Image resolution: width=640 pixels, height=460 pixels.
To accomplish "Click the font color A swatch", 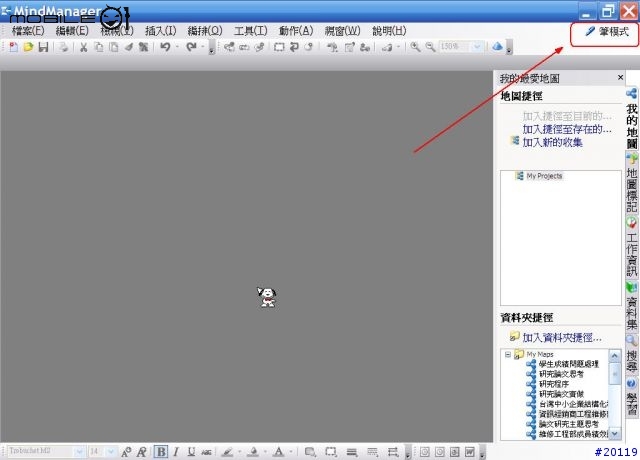I will tap(279, 452).
